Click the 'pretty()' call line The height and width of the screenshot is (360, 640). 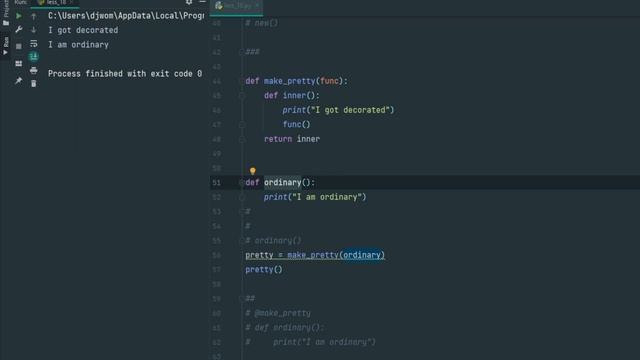[x=264, y=270]
